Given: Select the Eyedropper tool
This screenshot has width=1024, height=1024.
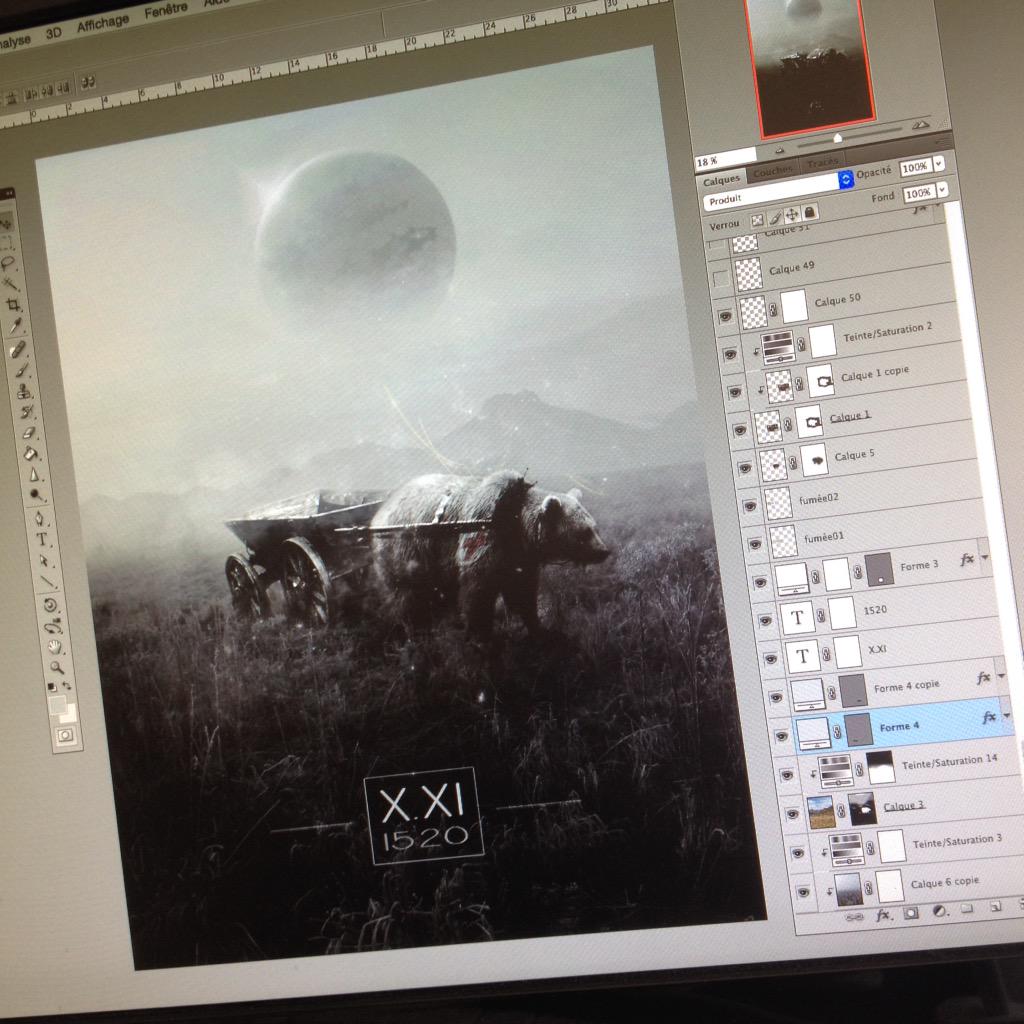Looking at the screenshot, I should point(16,326).
